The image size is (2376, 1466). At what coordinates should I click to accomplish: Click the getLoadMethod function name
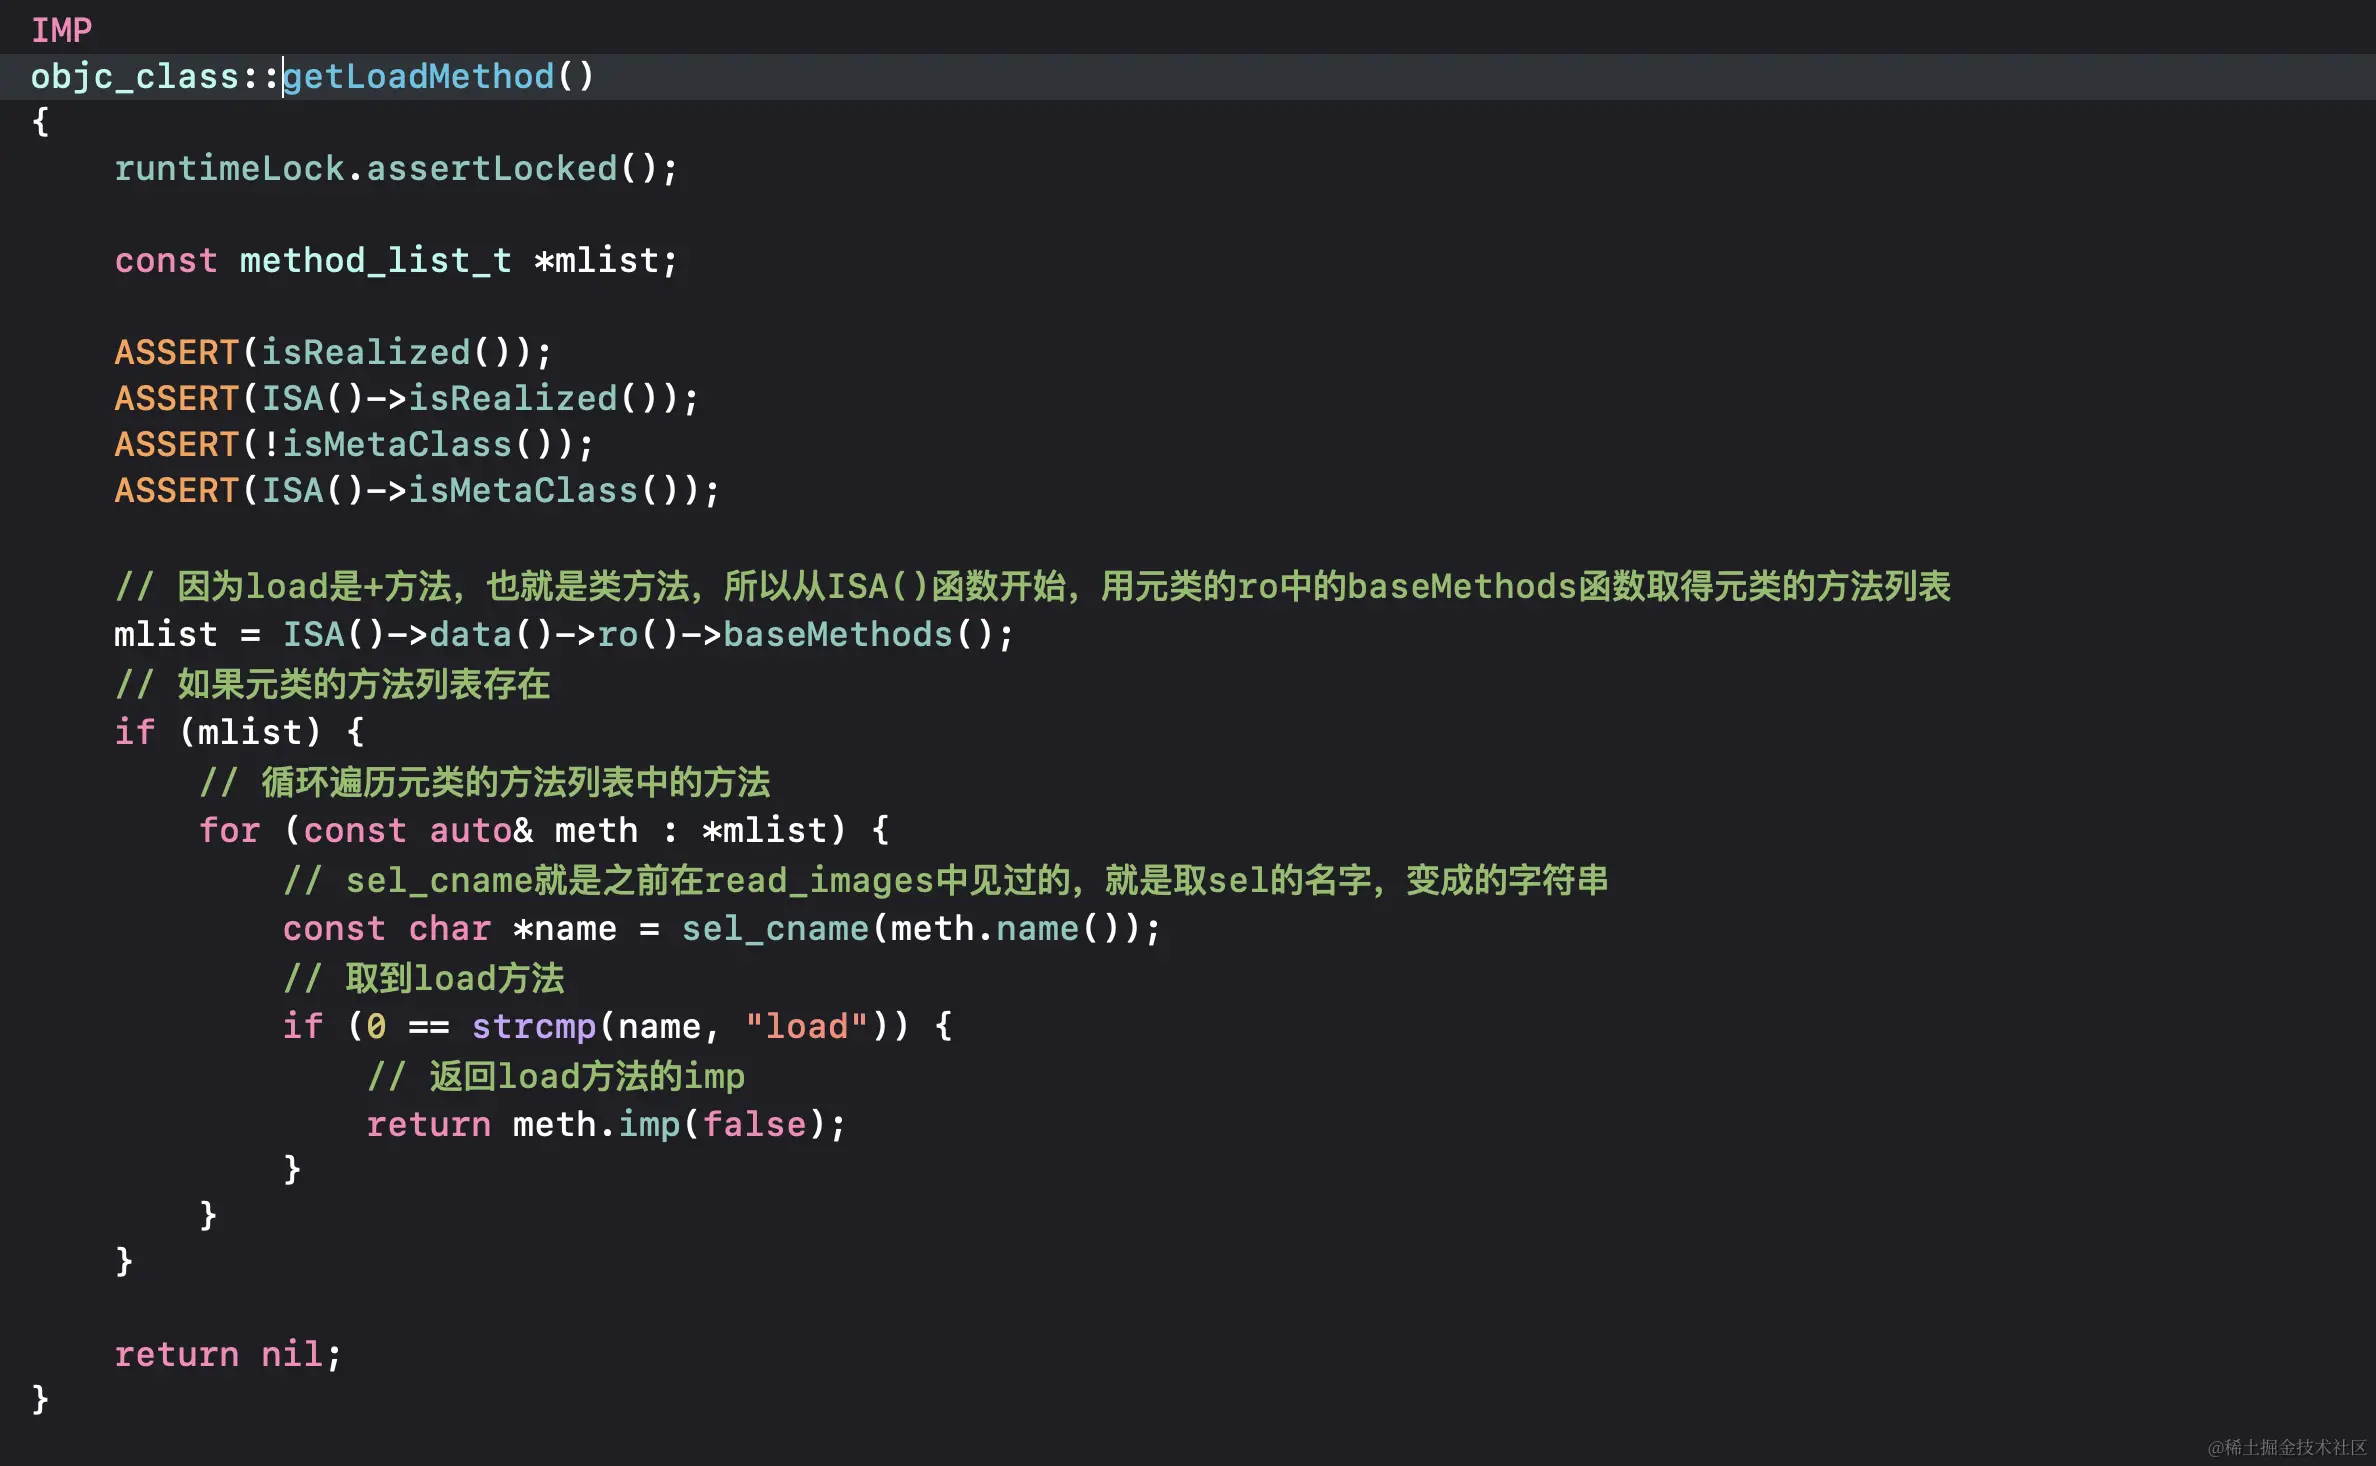click(x=418, y=76)
